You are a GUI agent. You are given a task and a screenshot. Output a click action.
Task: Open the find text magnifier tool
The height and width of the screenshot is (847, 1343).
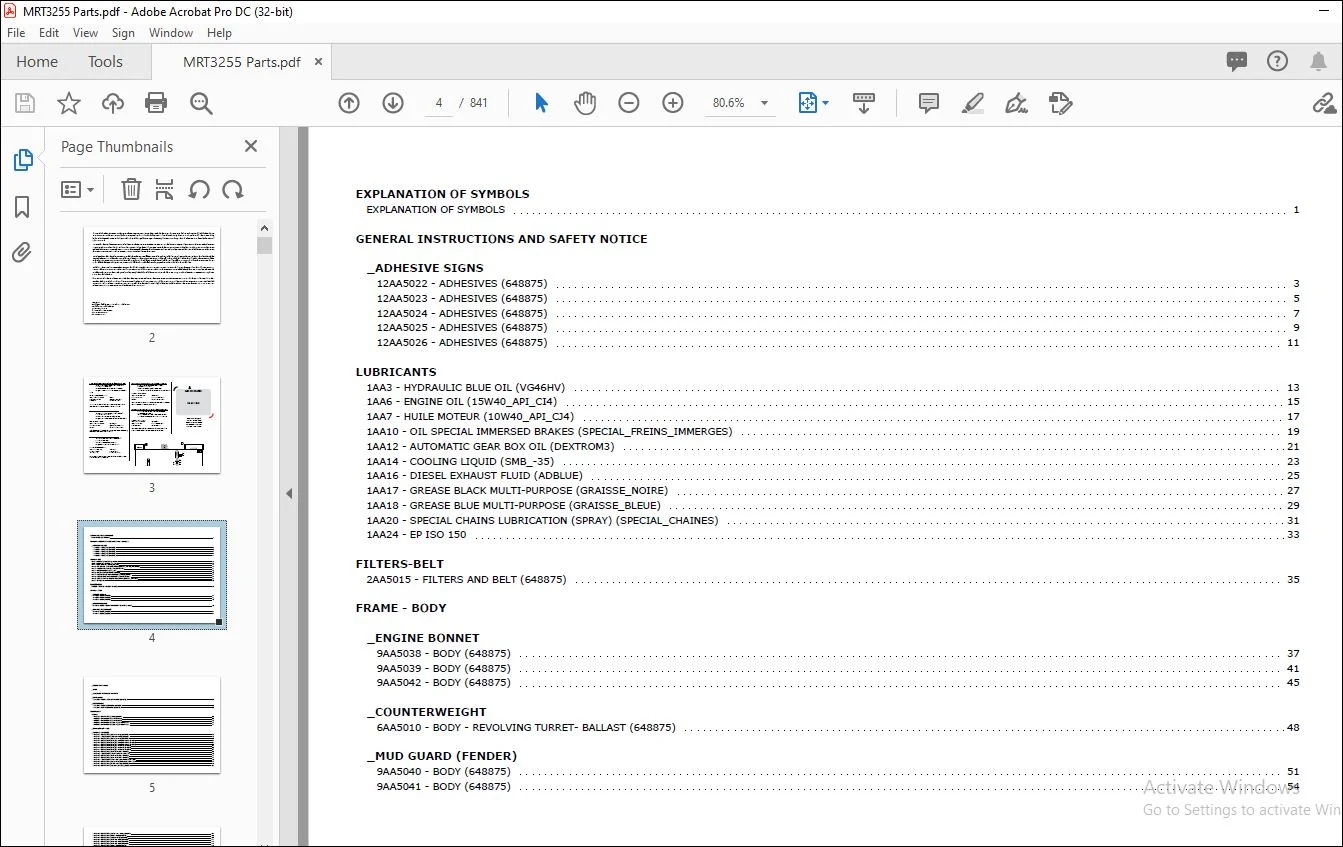[x=201, y=103]
